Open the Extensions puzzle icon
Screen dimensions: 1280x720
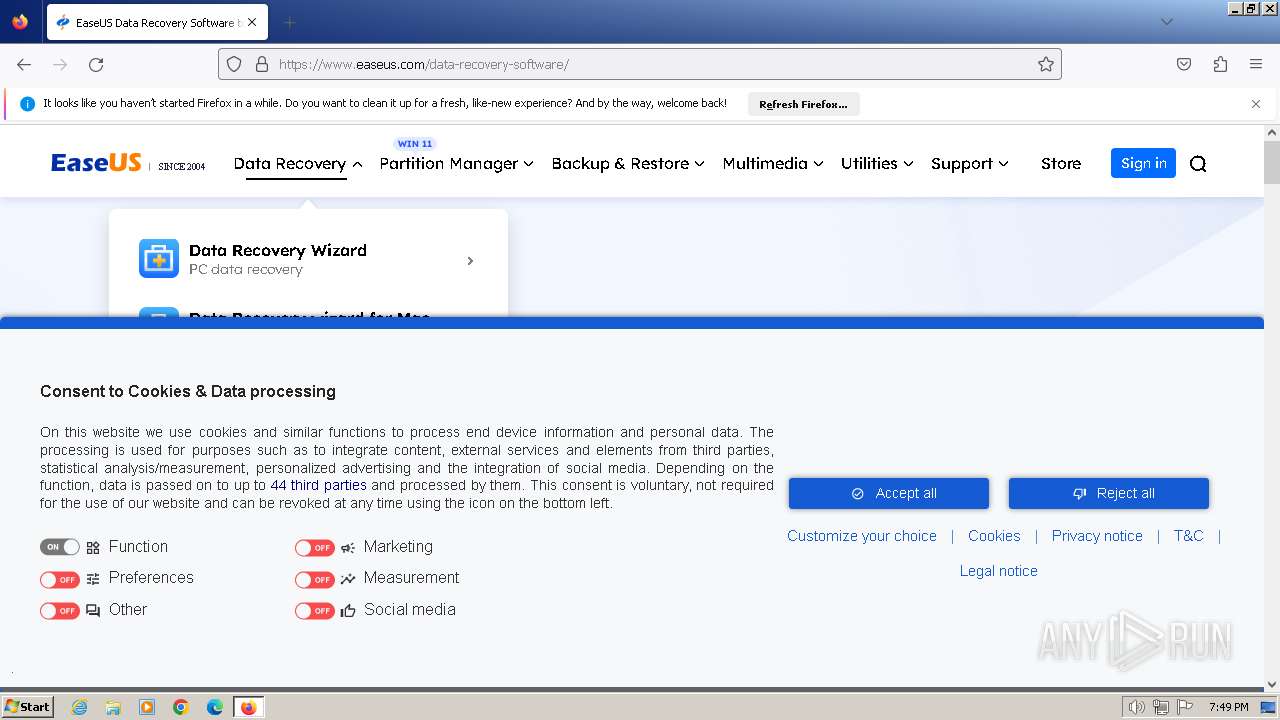tap(1220, 64)
